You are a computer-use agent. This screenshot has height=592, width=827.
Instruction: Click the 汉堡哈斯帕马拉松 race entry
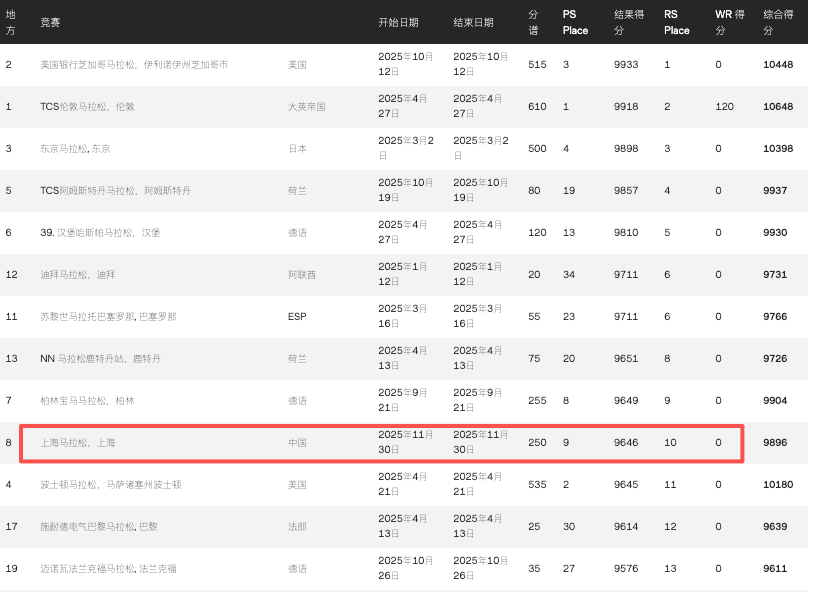(100, 233)
